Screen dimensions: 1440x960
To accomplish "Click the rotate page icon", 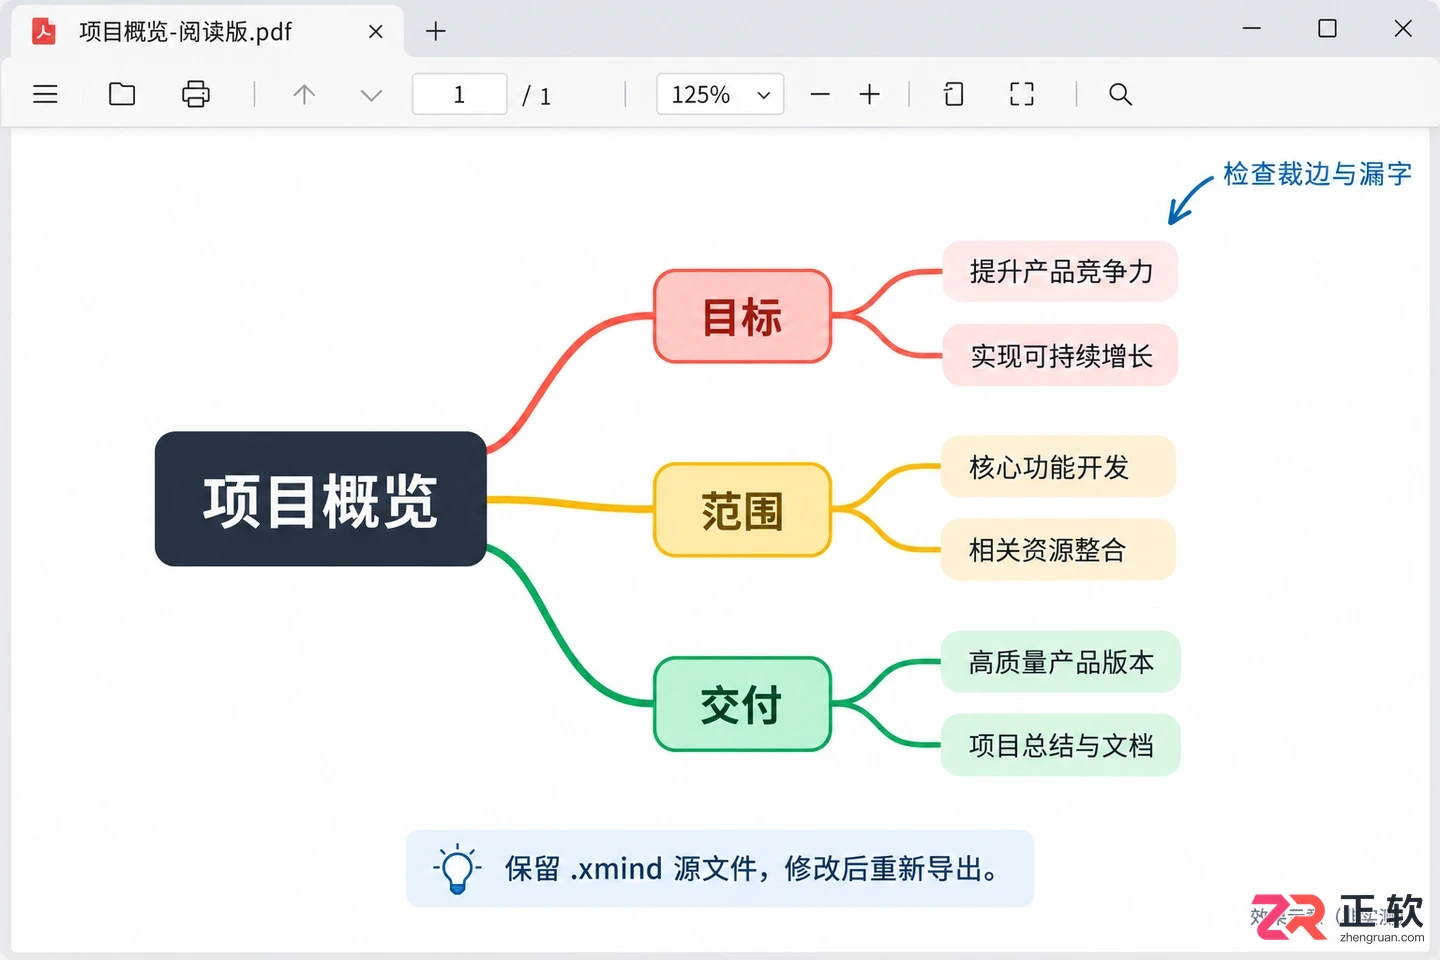I will 954,95.
